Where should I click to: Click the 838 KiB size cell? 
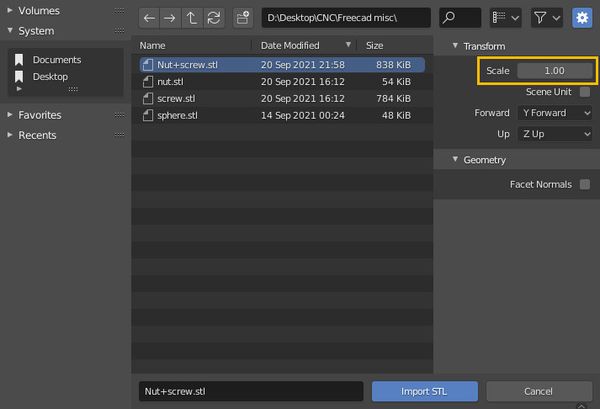tap(393, 65)
